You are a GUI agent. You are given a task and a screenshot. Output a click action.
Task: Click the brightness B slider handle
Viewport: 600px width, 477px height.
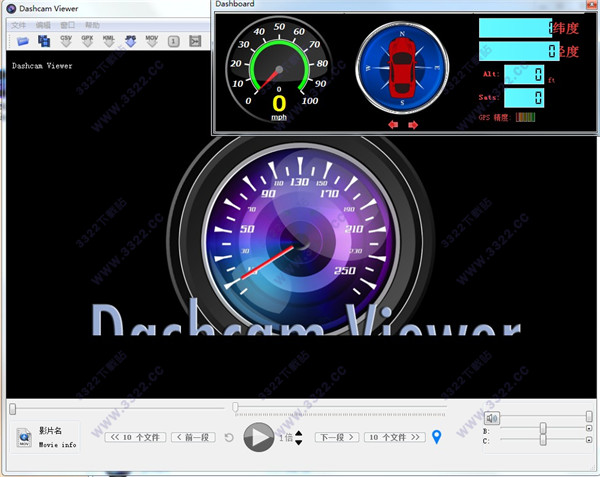point(543,428)
